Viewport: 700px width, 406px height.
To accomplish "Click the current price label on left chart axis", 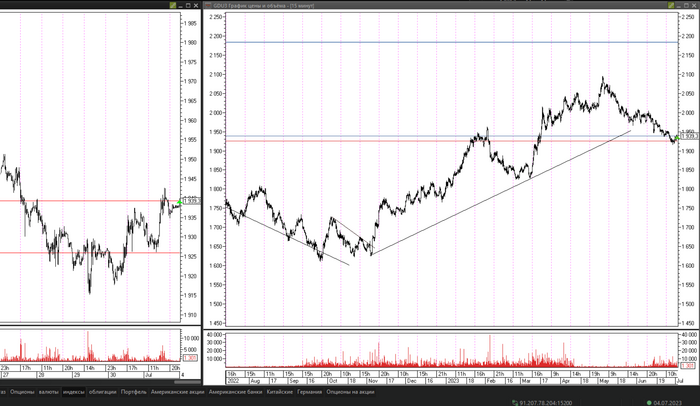I will tap(192, 201).
